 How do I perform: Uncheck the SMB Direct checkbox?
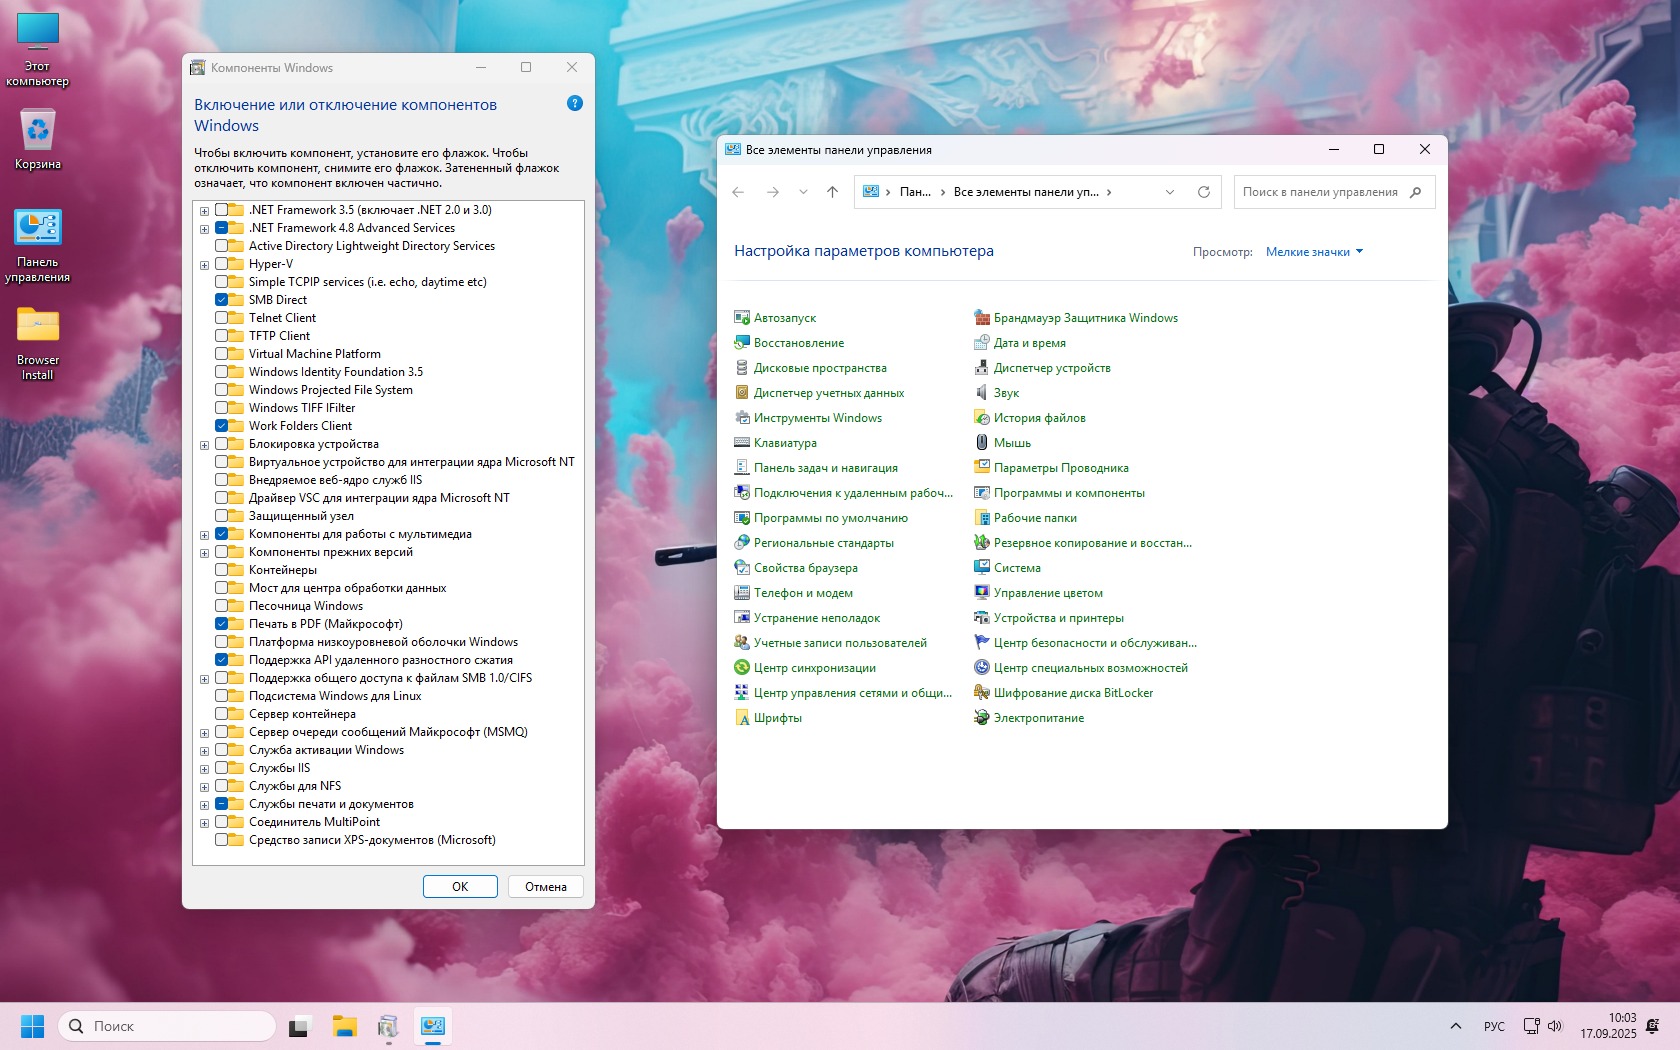[x=222, y=300]
